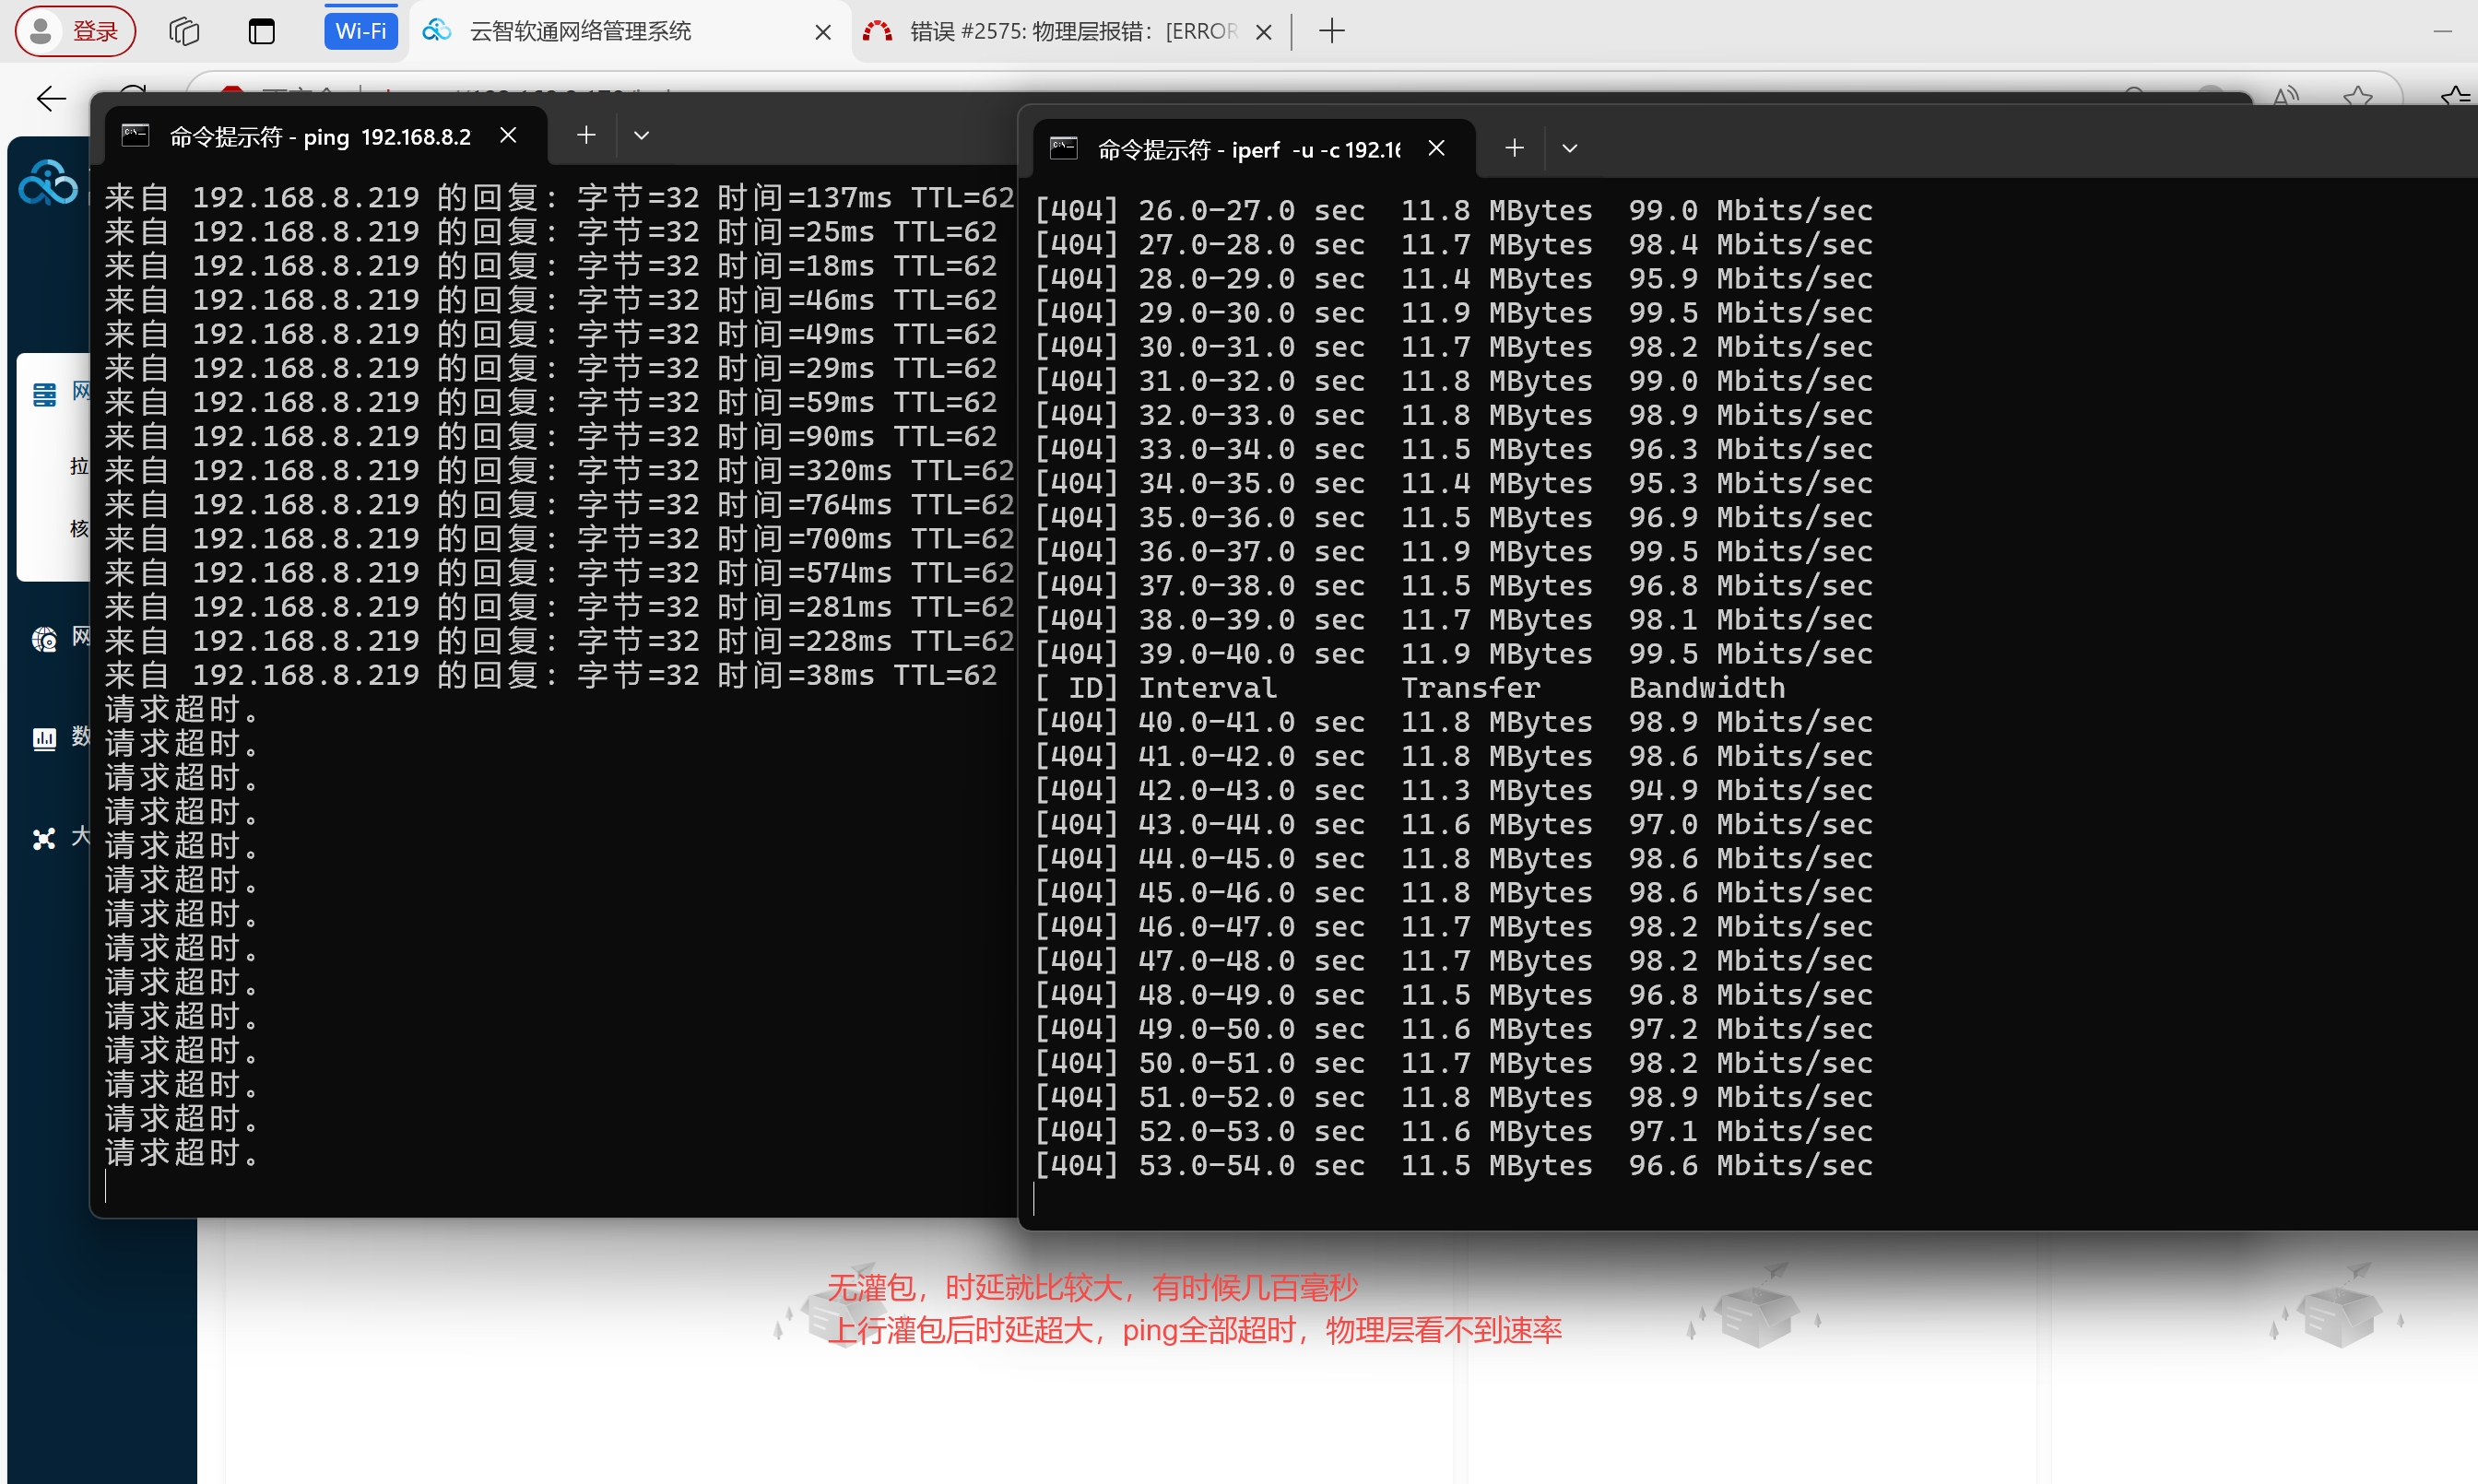Screen dimensions: 2478x1484
Task: Close the iperf -u -c terminal tab
Action: (x=1436, y=148)
